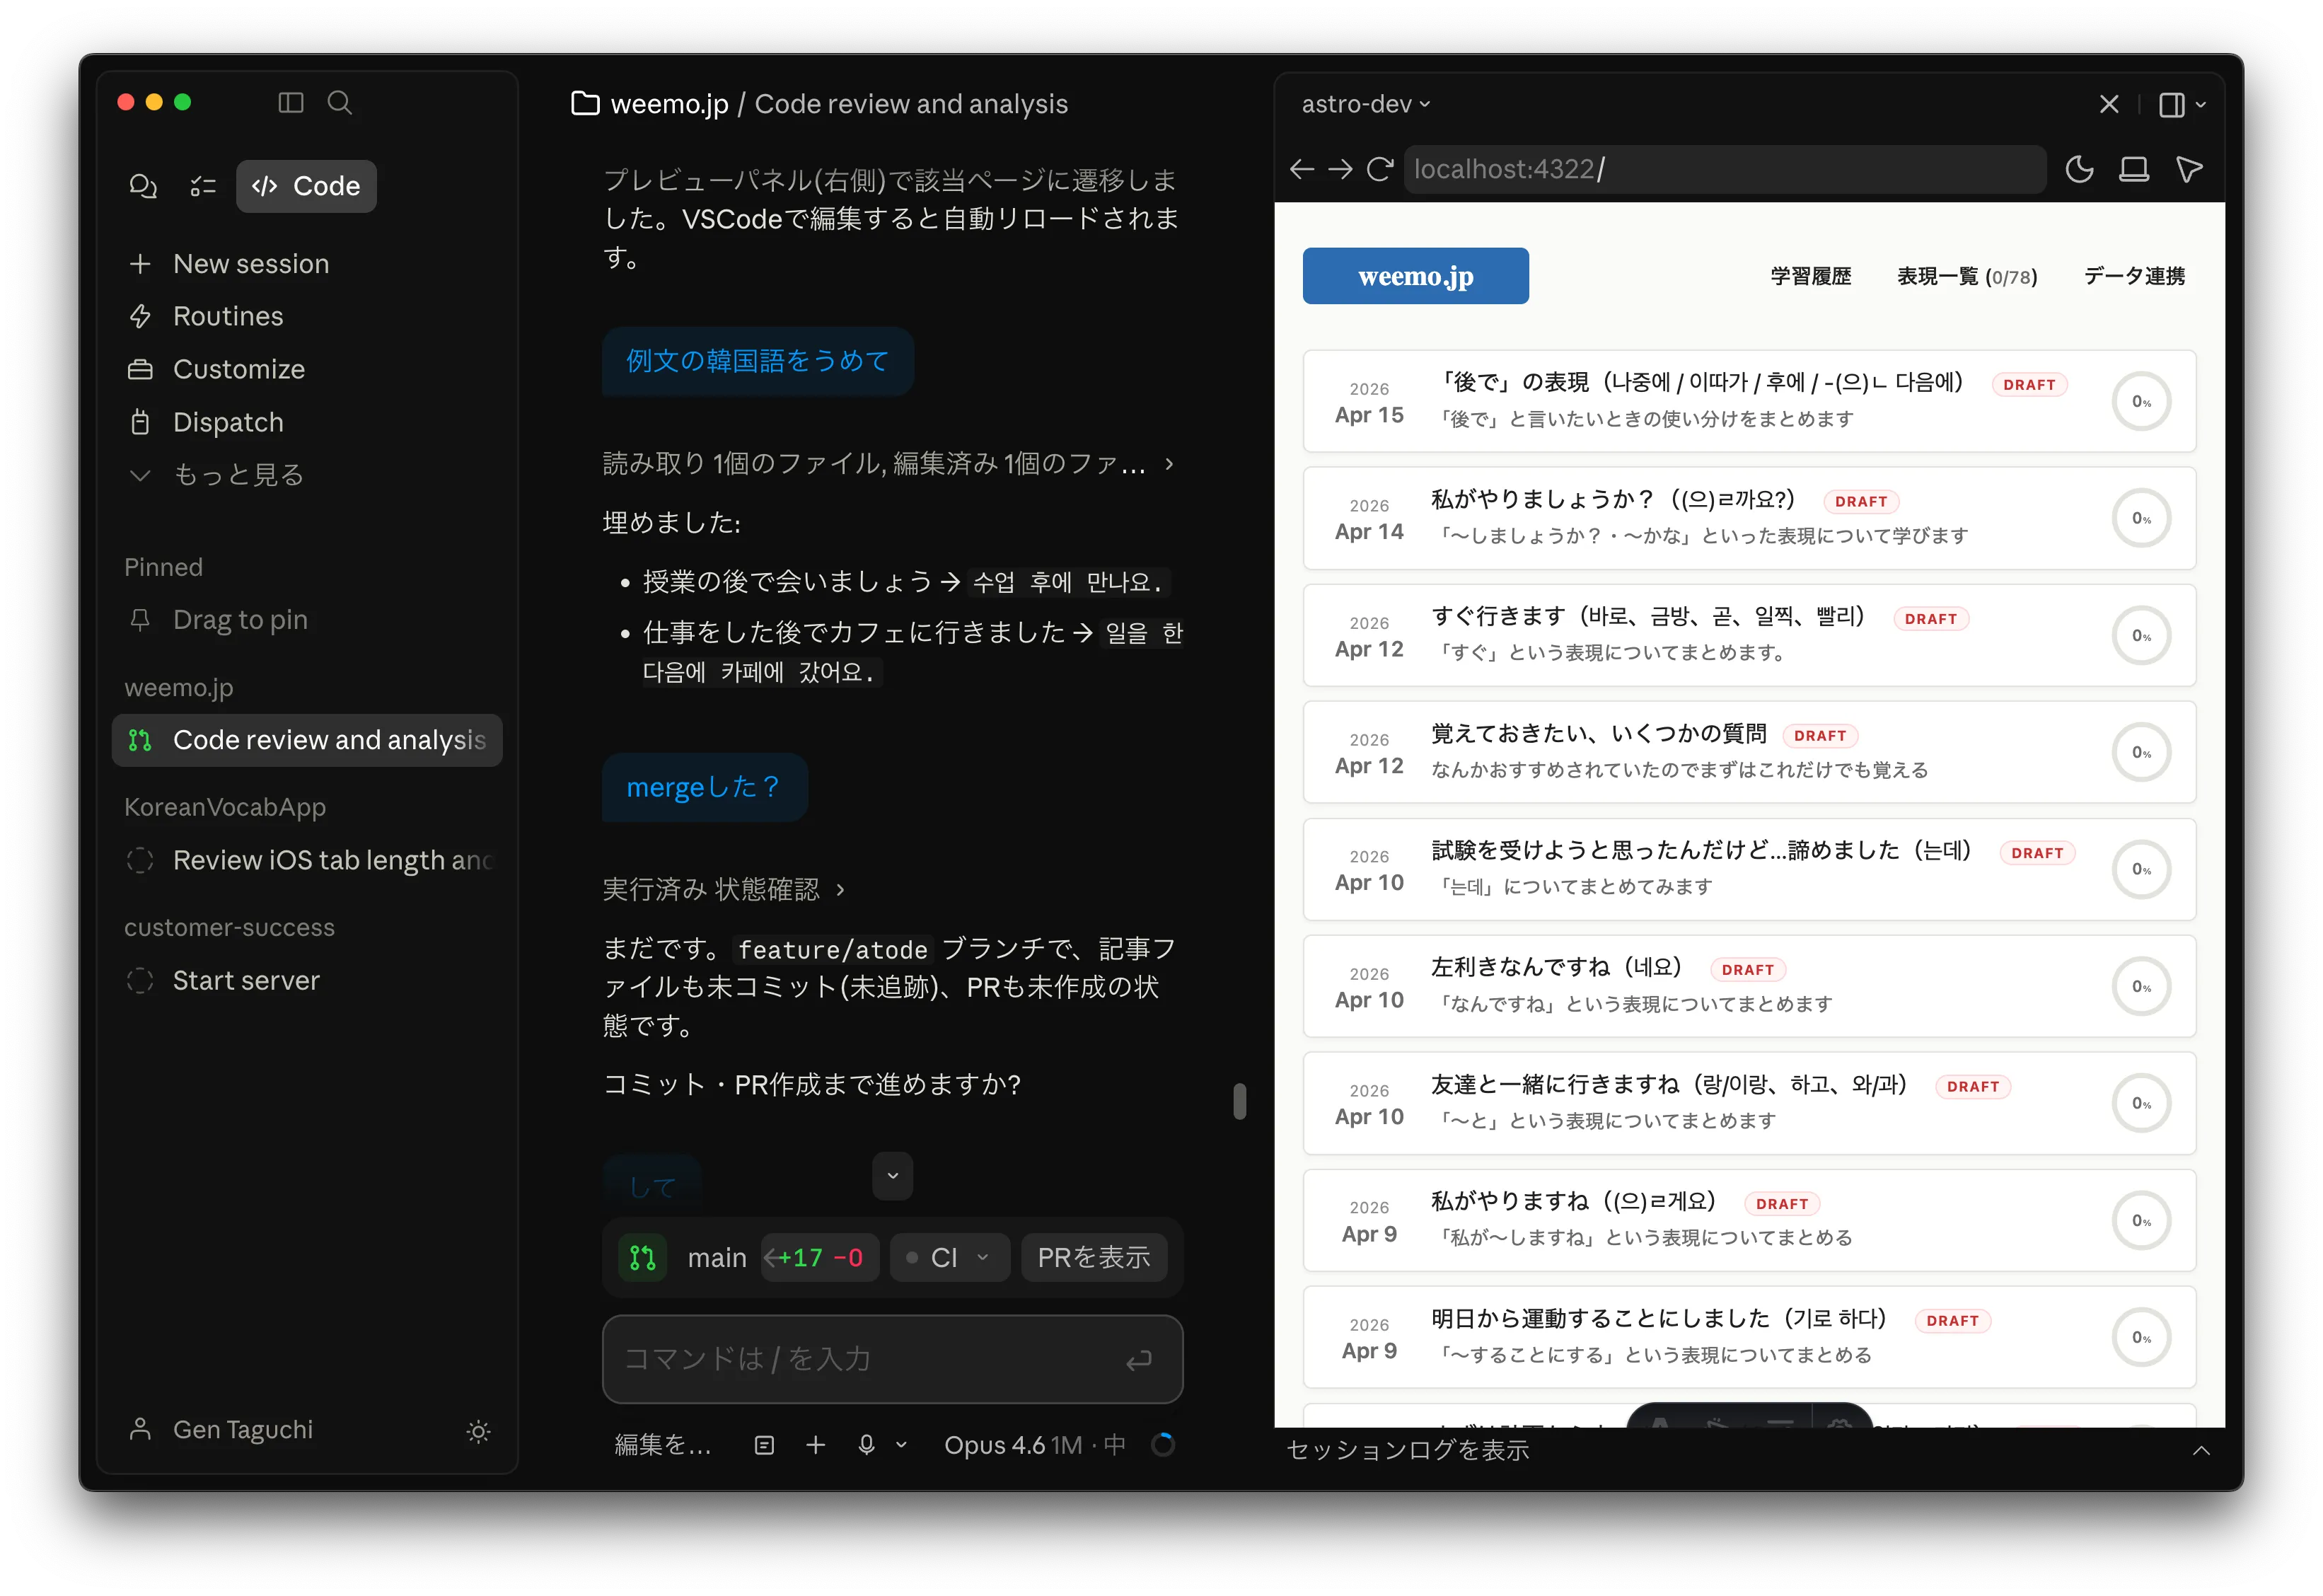Image resolution: width=2323 pixels, height=1596 pixels.
Task: Expand もっと見る in the sidebar
Action: 237,475
